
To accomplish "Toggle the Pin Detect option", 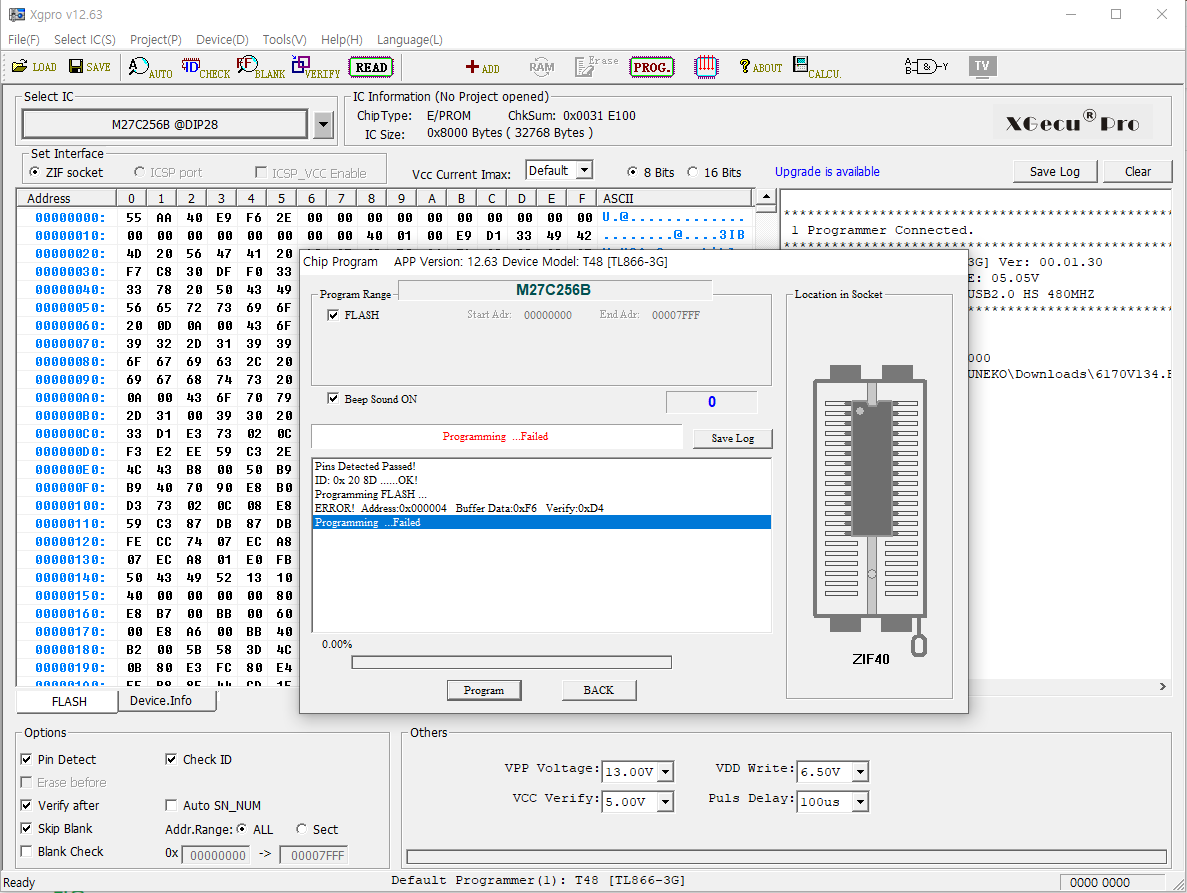I will tap(27, 760).
